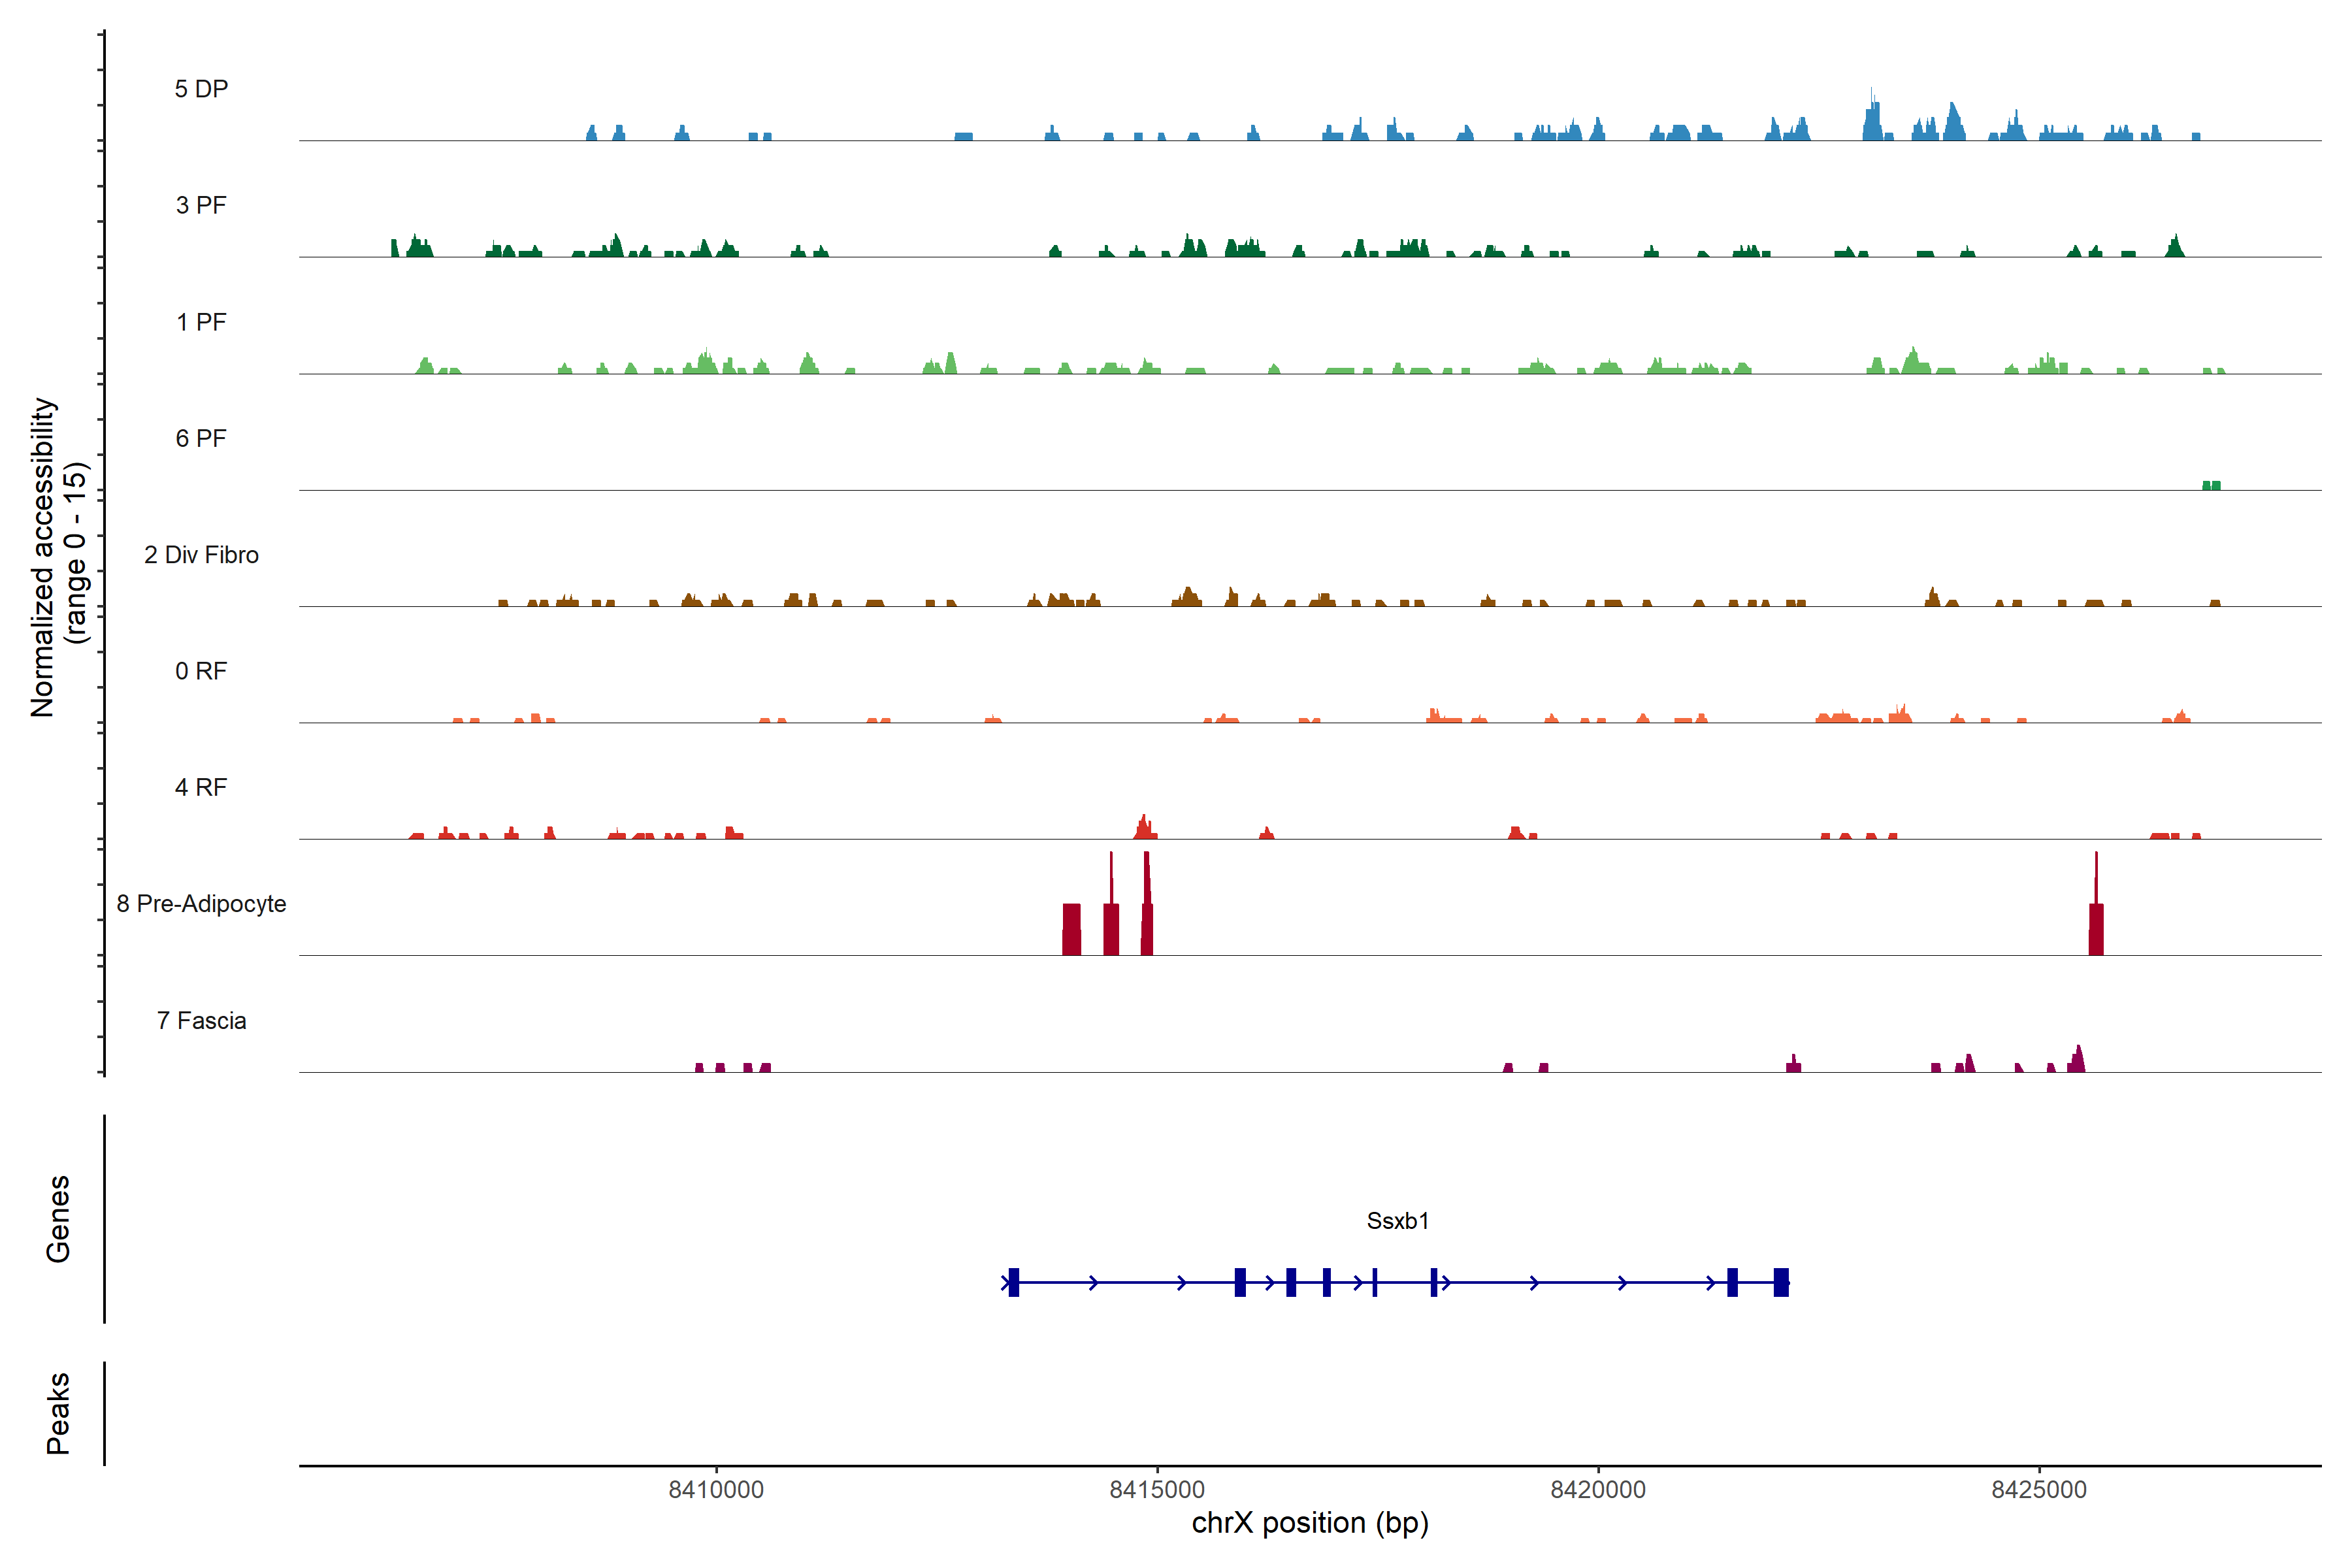This screenshot has width=2352, height=1568.
Task: Click the 1 PF track label
Action: 201,322
